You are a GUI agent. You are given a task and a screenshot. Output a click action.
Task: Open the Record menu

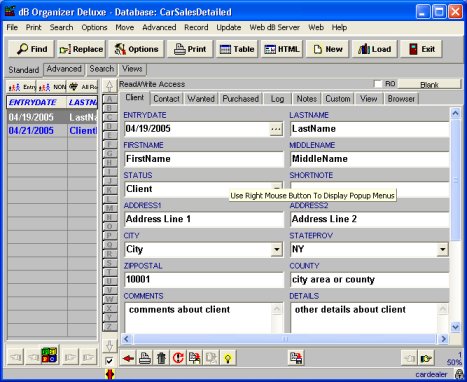pos(196,27)
